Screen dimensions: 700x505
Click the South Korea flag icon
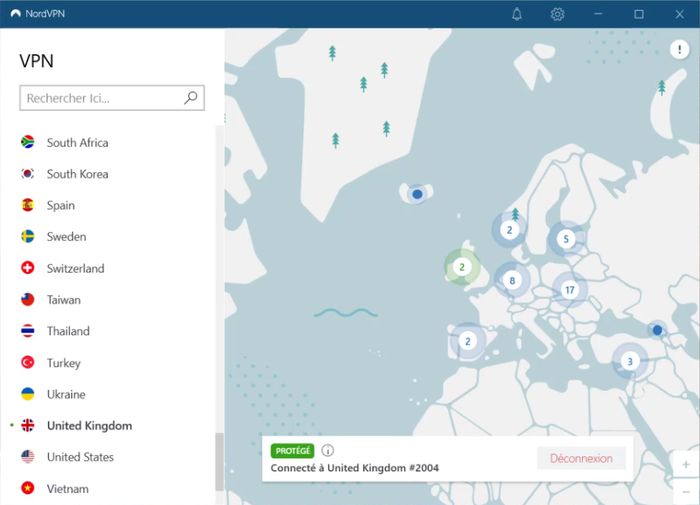[28, 173]
